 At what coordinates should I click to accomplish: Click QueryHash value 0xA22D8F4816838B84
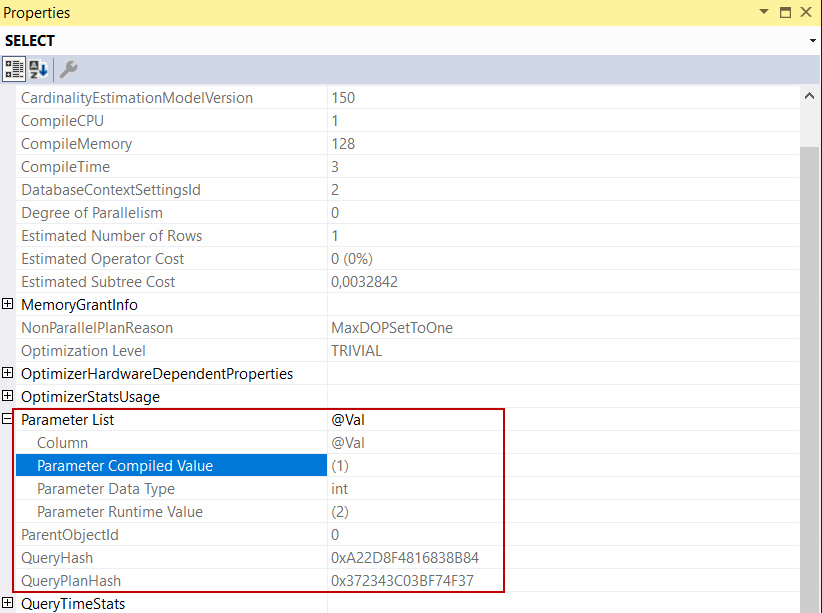(405, 558)
